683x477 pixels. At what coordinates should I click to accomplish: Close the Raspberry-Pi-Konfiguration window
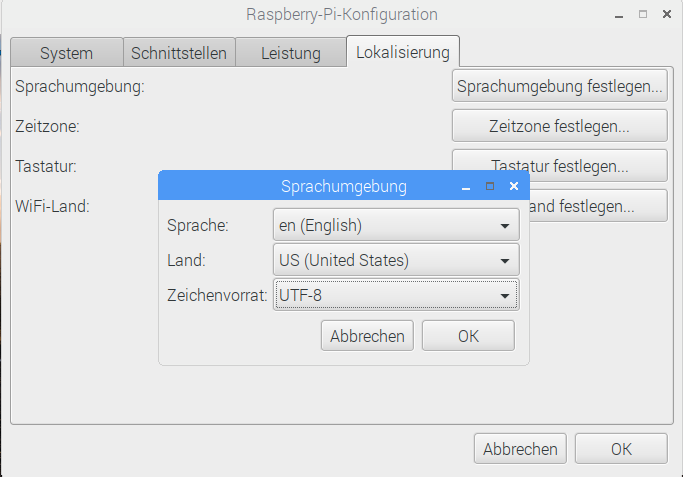[667, 14]
